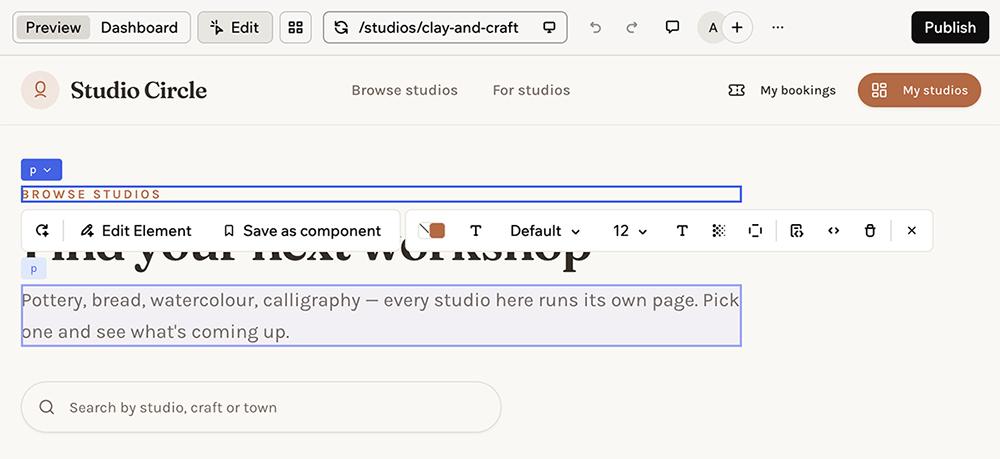The height and width of the screenshot is (459, 1000).
Task: Click the ticket icon next to My bookings
Action: pos(737,91)
